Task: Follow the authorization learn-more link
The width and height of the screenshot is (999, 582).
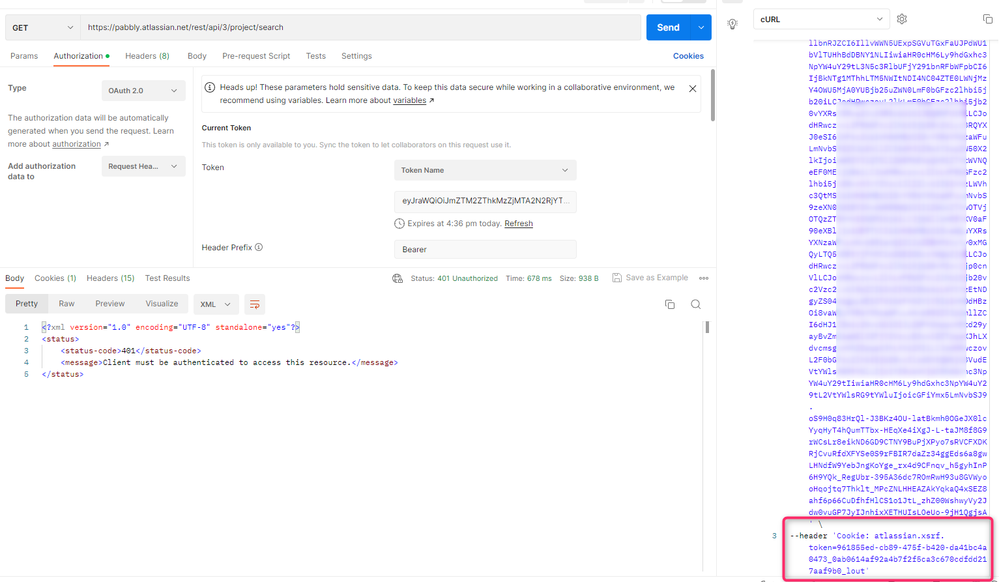Action: [76, 144]
